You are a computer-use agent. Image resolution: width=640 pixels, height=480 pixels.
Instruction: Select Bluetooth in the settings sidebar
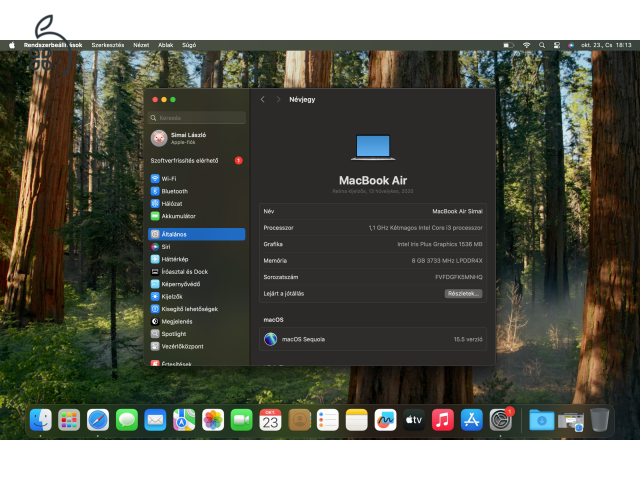(174, 191)
